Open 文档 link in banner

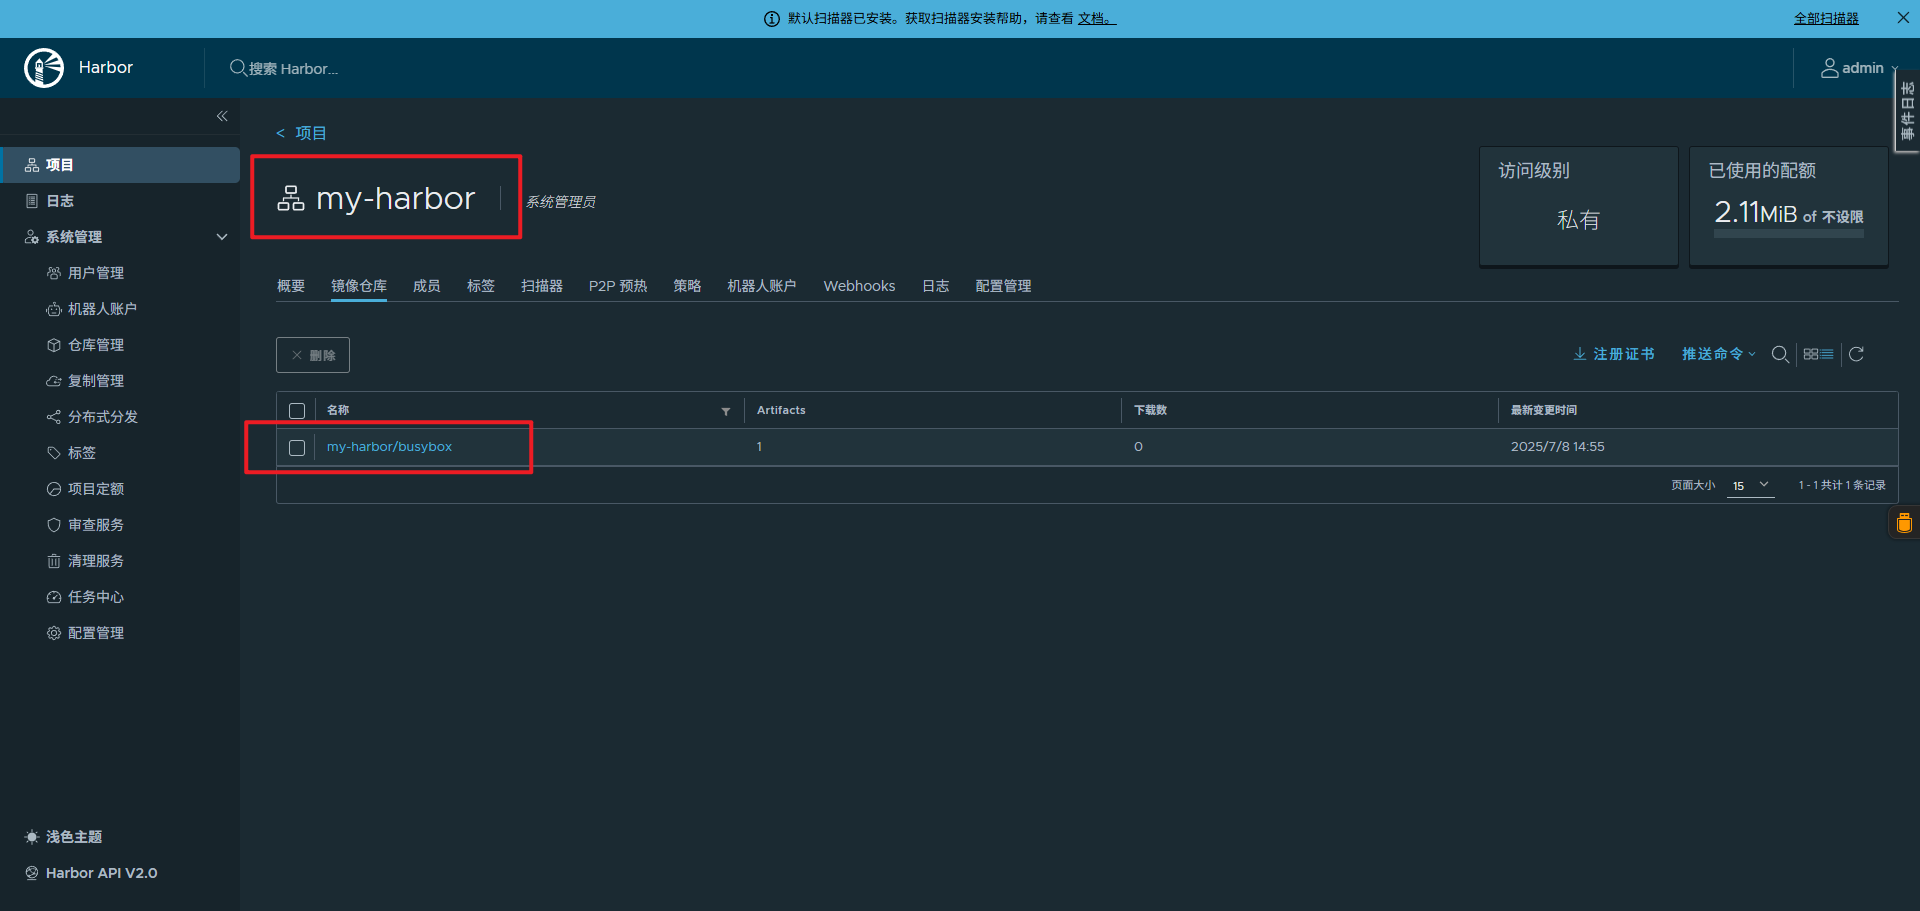pos(1097,18)
